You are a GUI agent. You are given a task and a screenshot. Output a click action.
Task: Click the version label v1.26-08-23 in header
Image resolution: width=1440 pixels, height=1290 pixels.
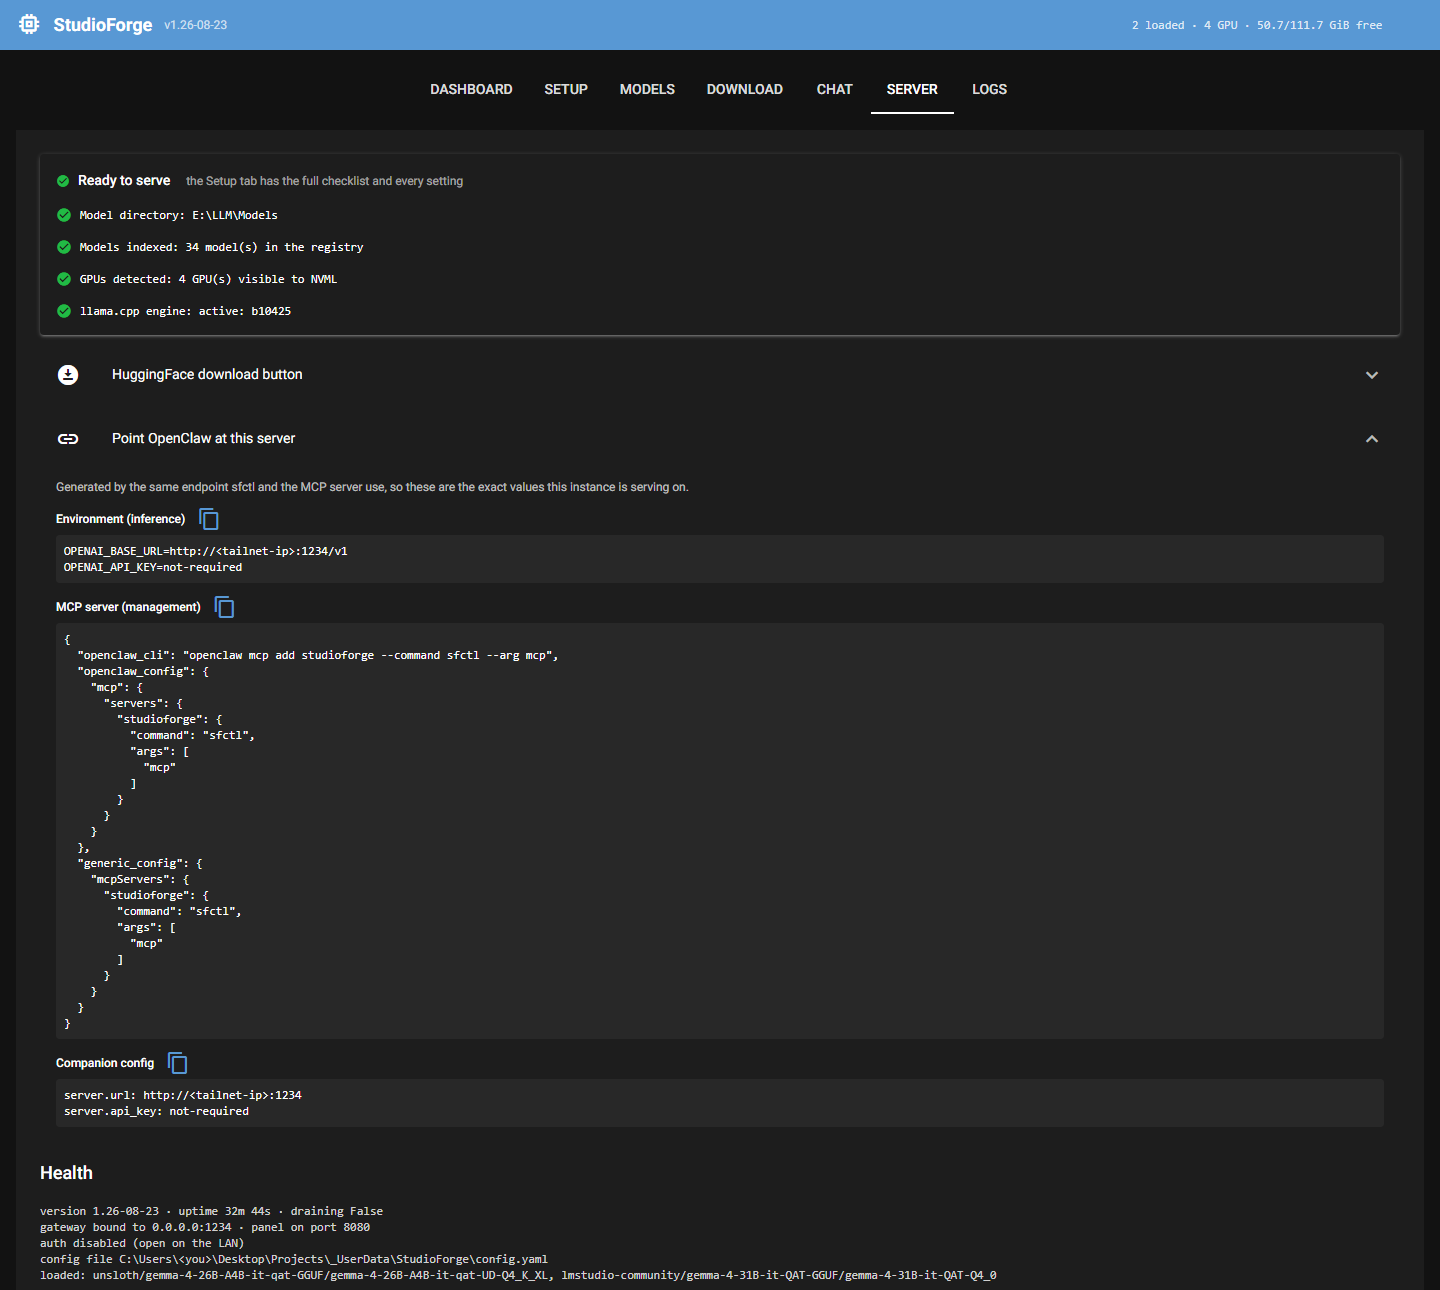[196, 25]
